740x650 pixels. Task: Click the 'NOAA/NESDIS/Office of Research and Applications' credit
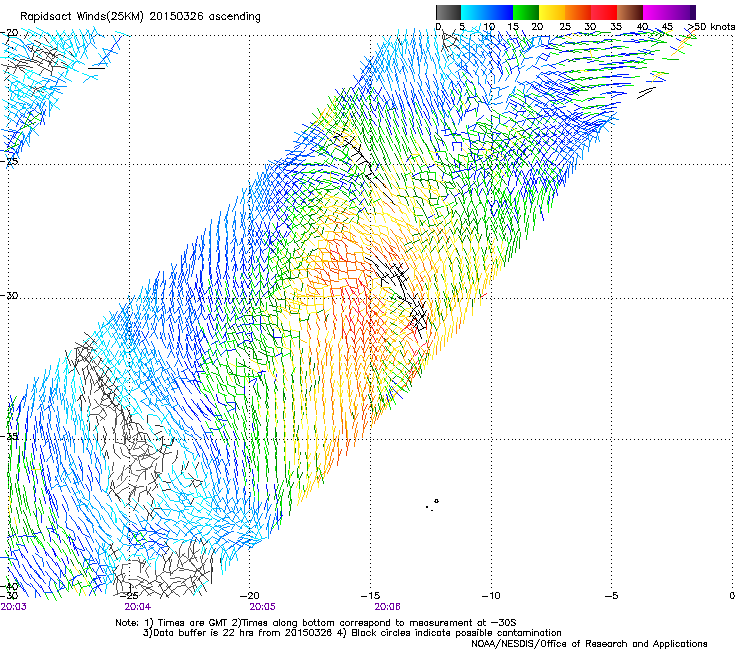pyautogui.click(x=589, y=644)
